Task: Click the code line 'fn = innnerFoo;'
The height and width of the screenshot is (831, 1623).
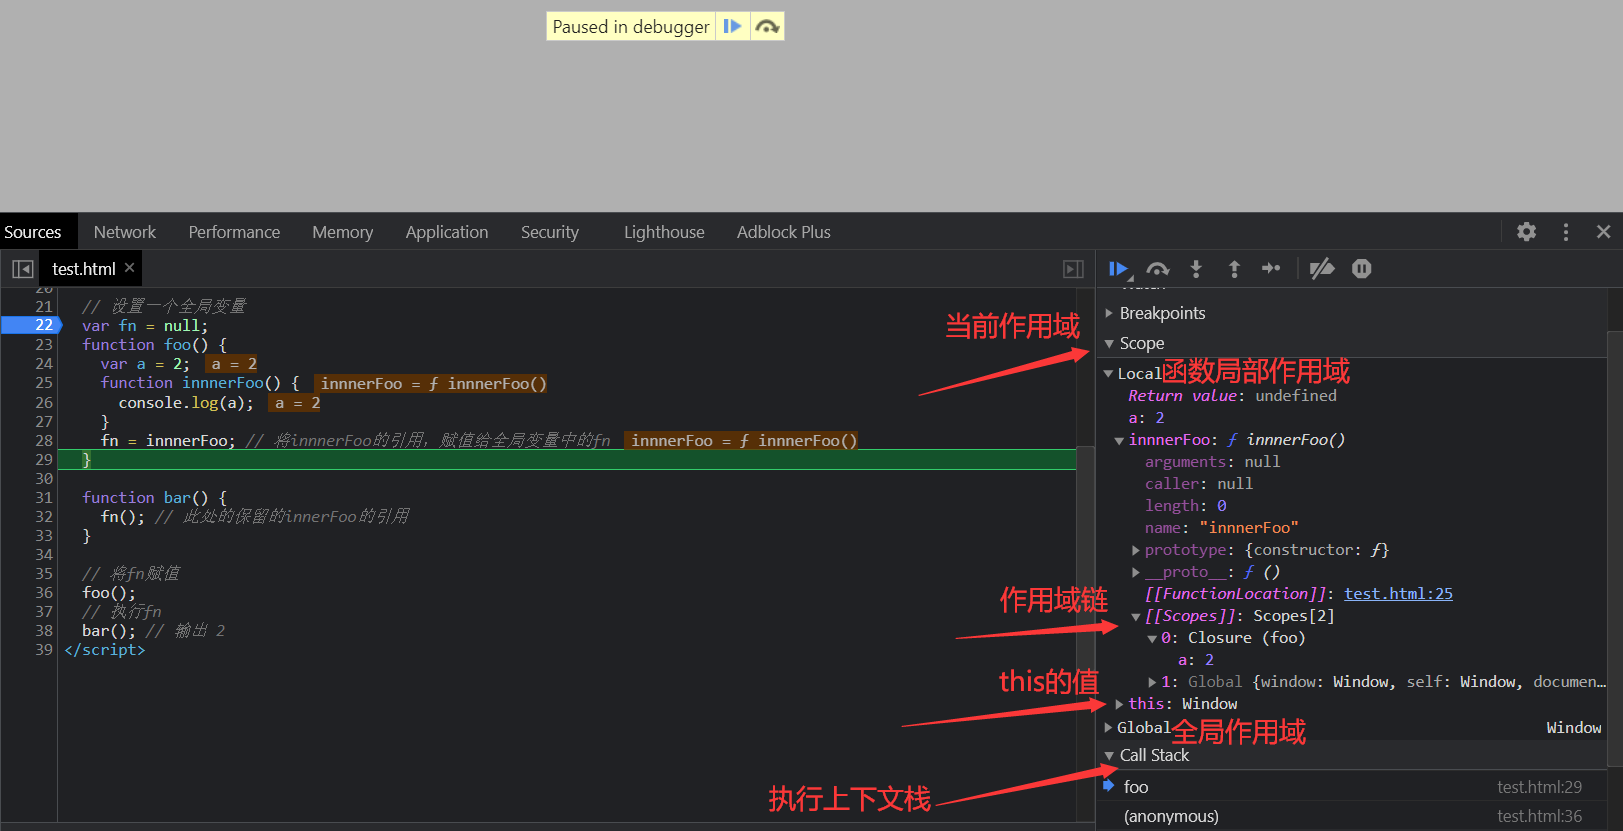Action: (168, 440)
